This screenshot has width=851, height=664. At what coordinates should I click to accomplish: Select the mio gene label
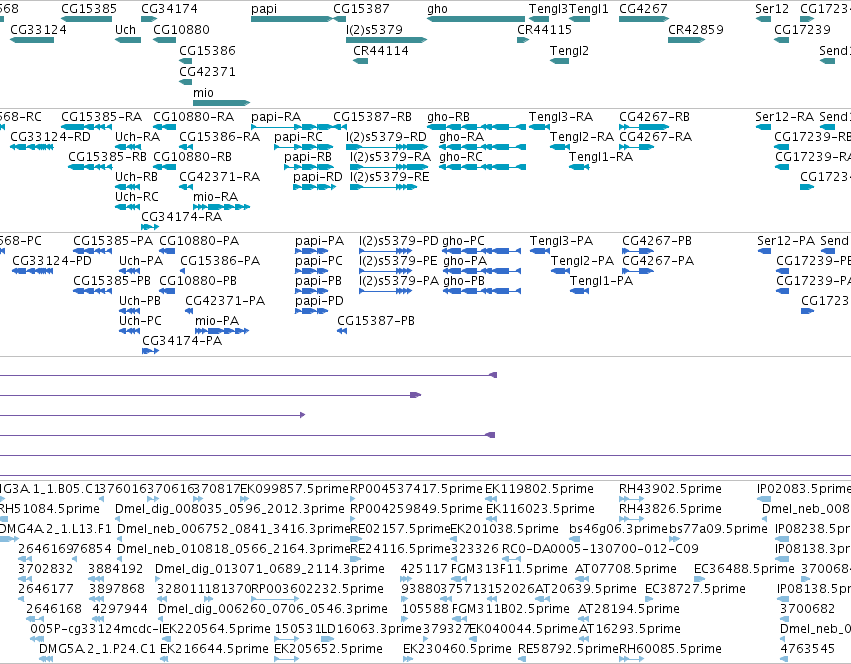pos(204,93)
